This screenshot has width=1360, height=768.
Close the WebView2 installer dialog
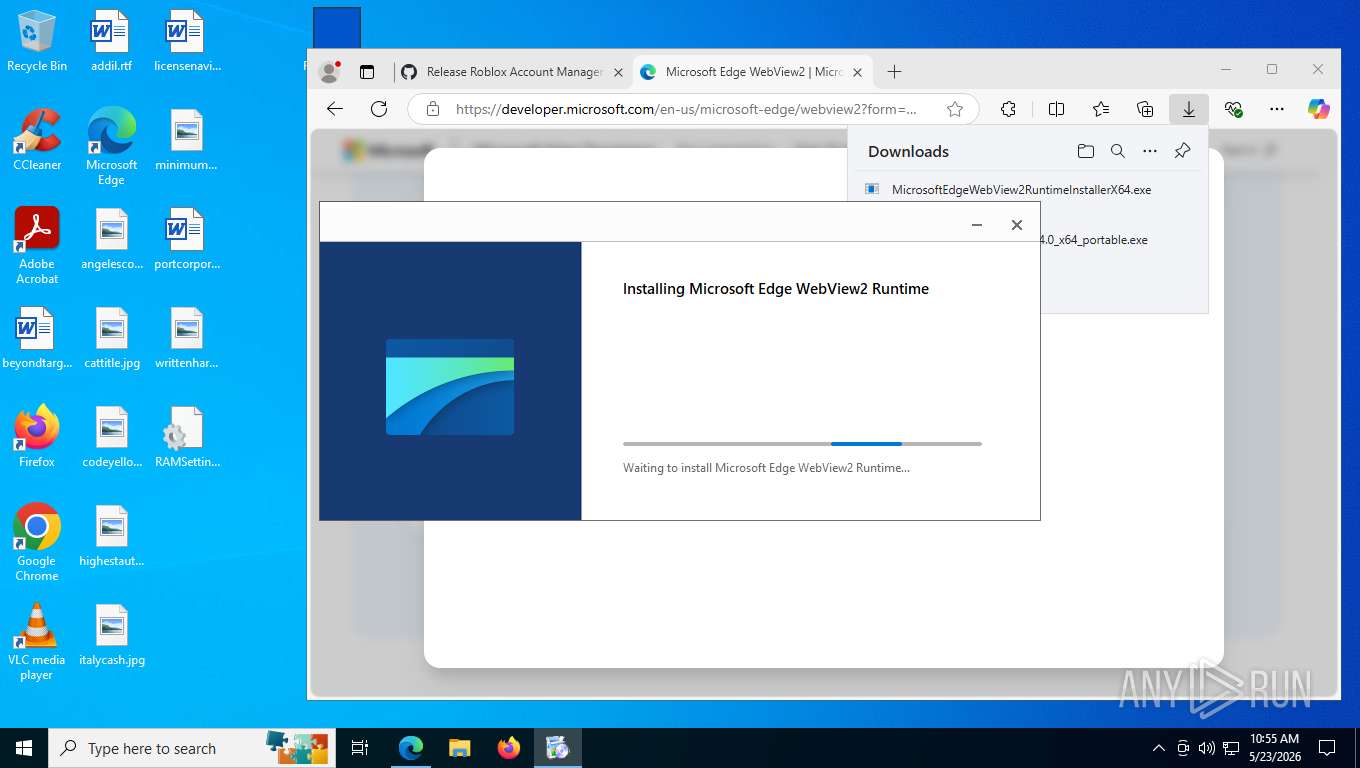pyautogui.click(x=1017, y=225)
